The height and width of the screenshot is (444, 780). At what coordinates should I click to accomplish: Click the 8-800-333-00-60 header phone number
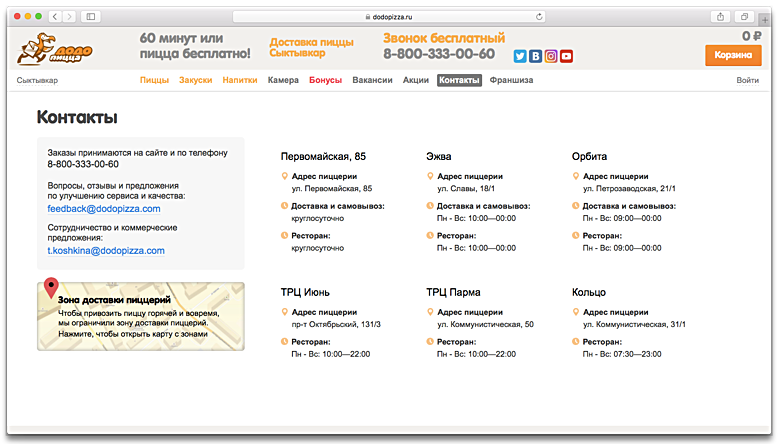click(x=439, y=54)
